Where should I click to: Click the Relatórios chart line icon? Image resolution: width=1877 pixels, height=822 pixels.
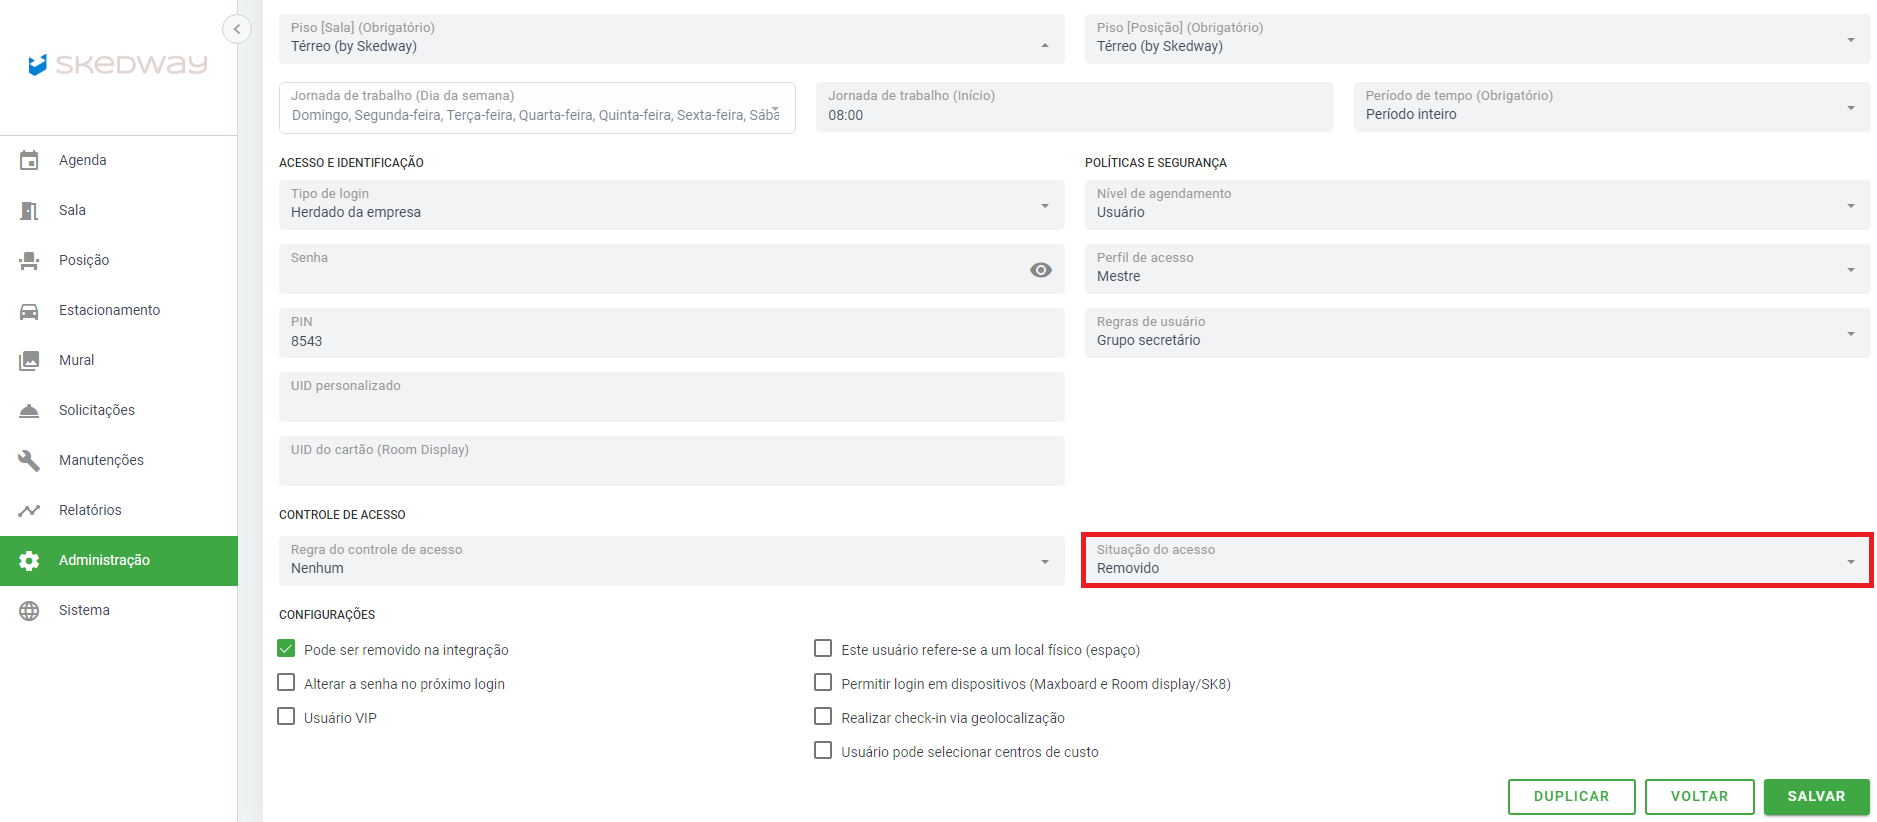pos(29,510)
